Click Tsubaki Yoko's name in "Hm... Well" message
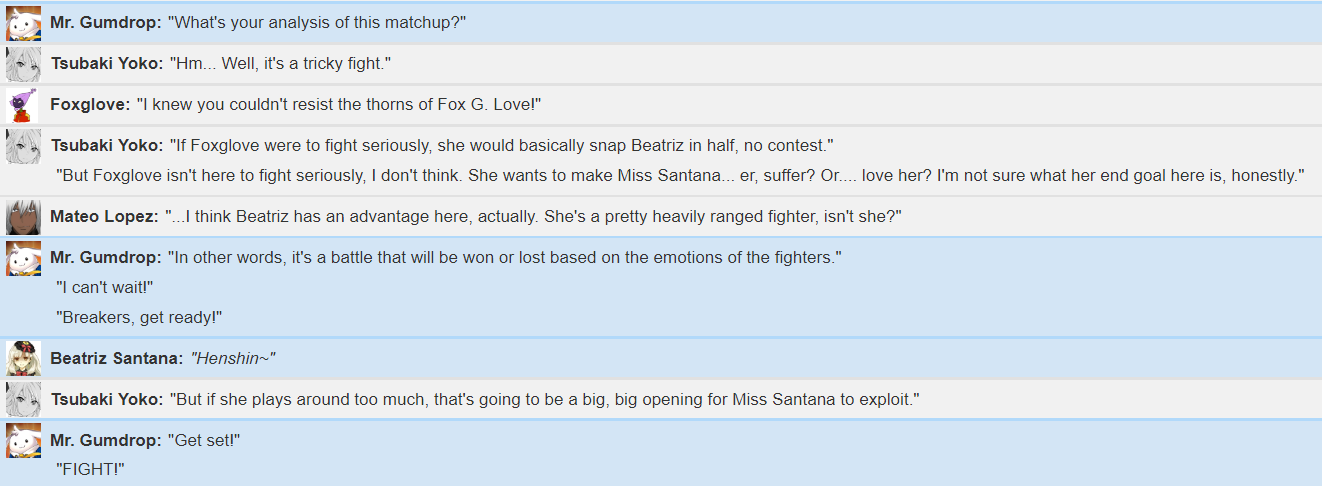This screenshot has height=486, width=1322. click(x=107, y=64)
